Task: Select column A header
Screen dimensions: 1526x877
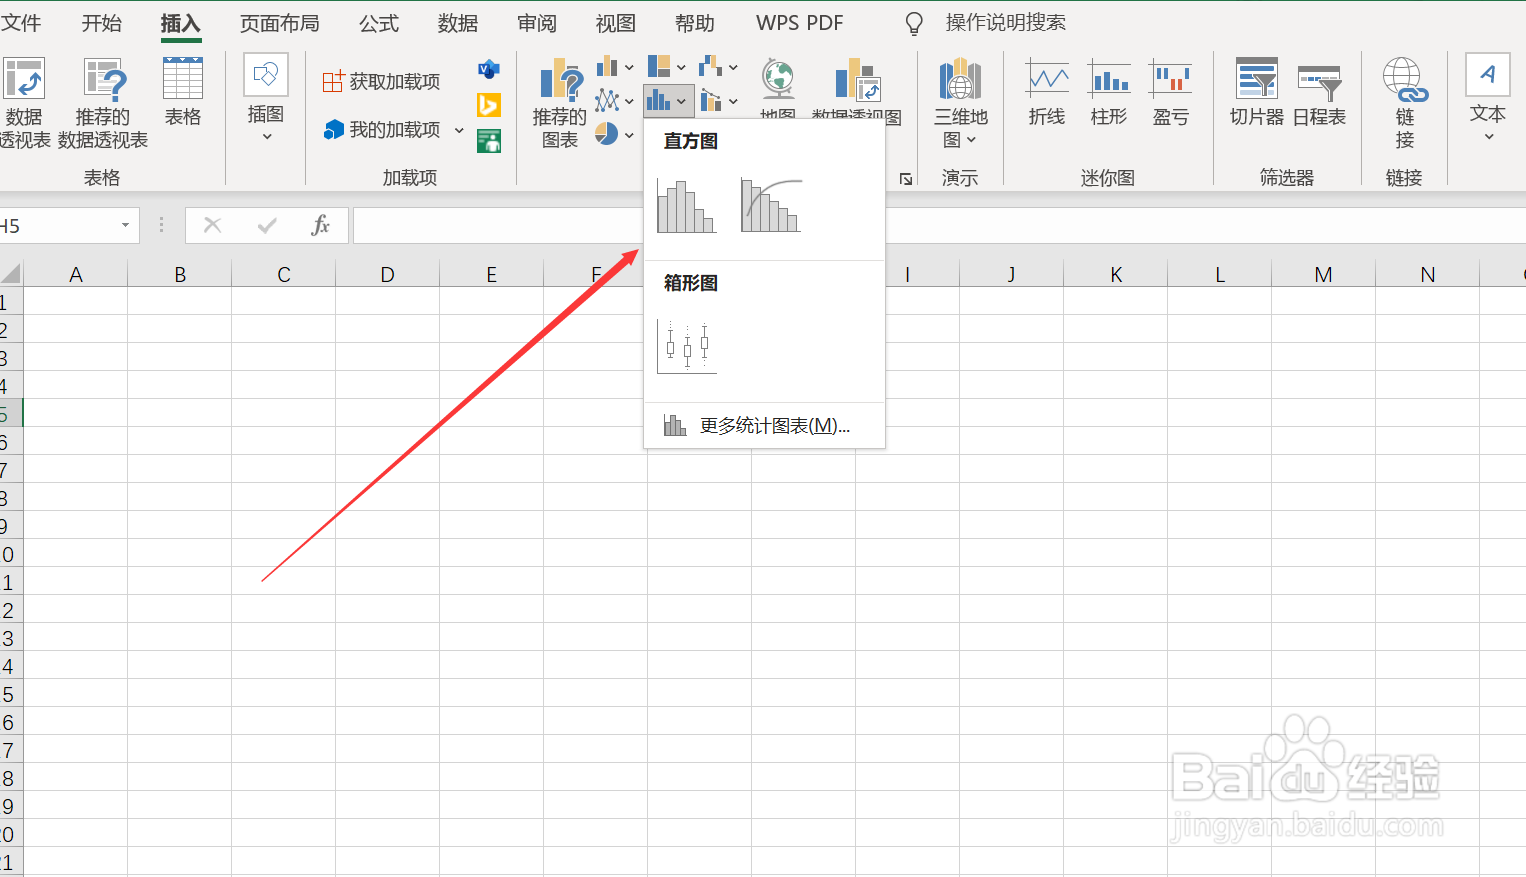Action: (x=76, y=274)
